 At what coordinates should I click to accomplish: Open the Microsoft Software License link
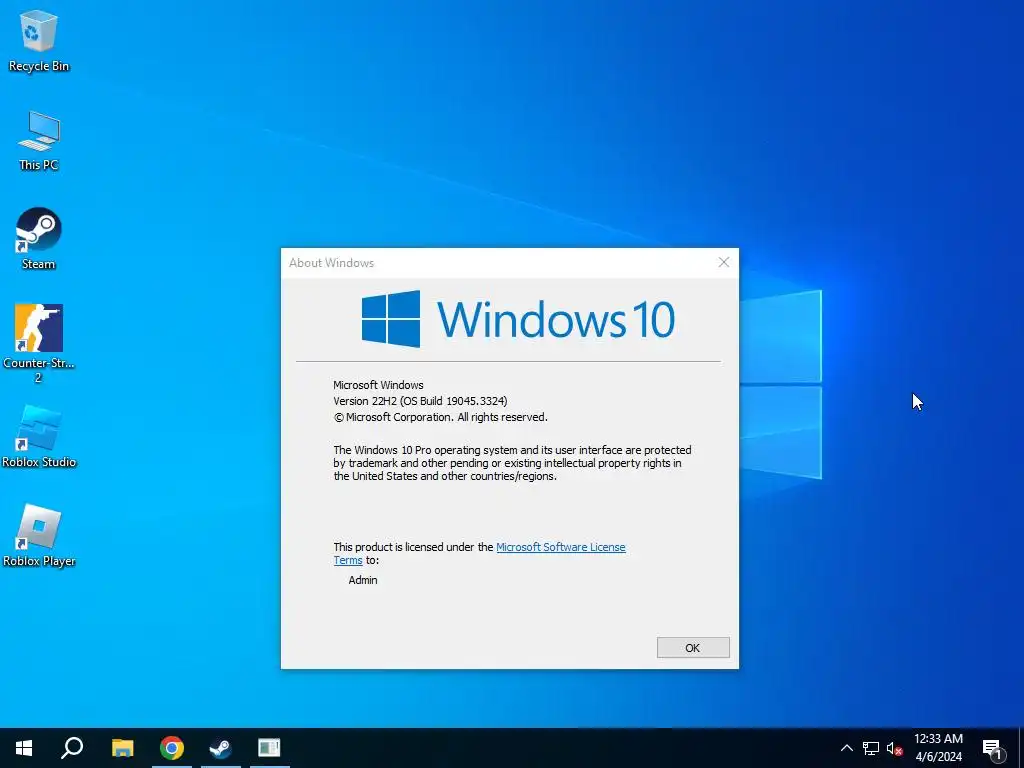[560, 547]
